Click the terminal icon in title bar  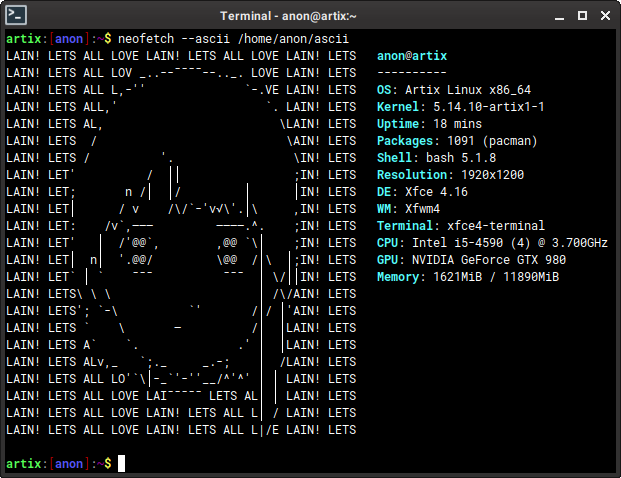tap(16, 15)
